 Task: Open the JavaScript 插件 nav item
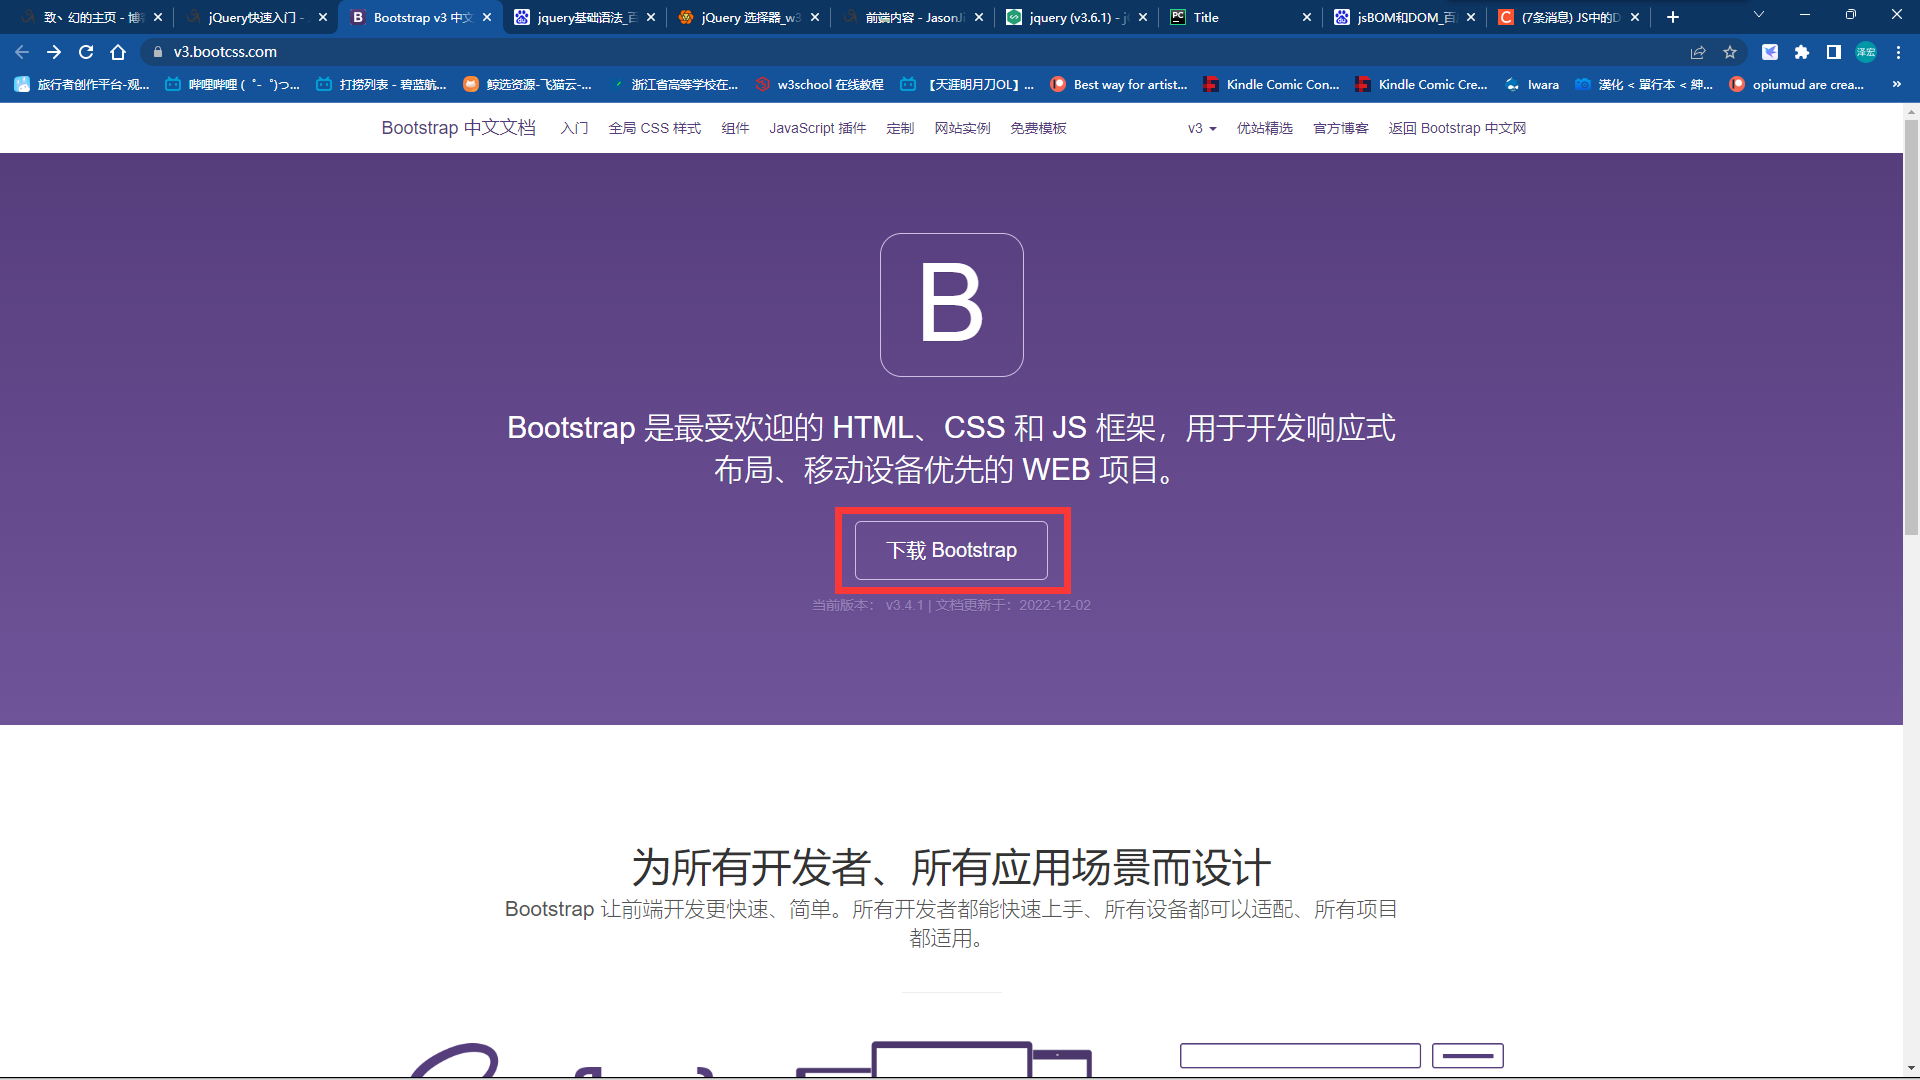click(x=817, y=128)
